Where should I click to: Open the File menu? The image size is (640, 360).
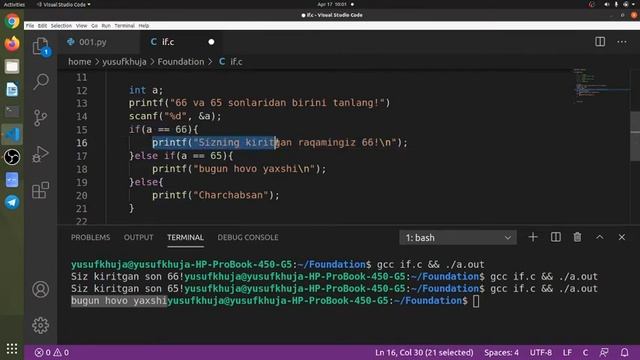click(x=30, y=25)
